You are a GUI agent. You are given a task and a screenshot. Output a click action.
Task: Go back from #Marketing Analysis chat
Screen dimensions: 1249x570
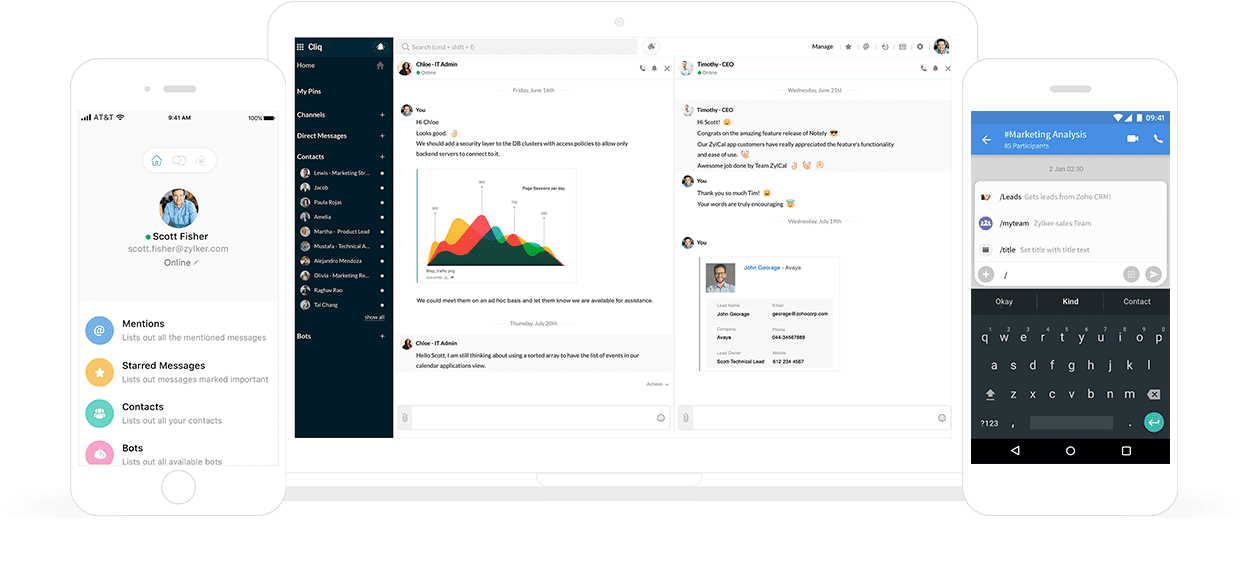986,140
